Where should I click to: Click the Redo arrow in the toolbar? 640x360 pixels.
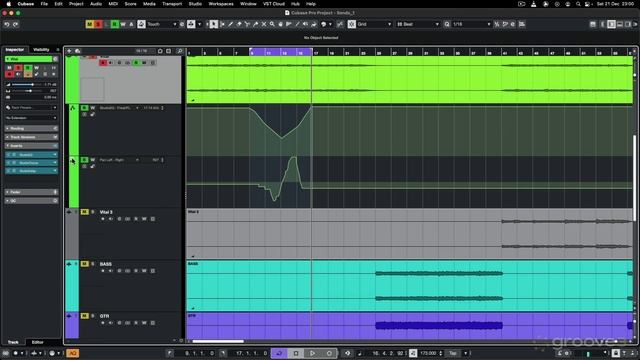(x=16, y=24)
